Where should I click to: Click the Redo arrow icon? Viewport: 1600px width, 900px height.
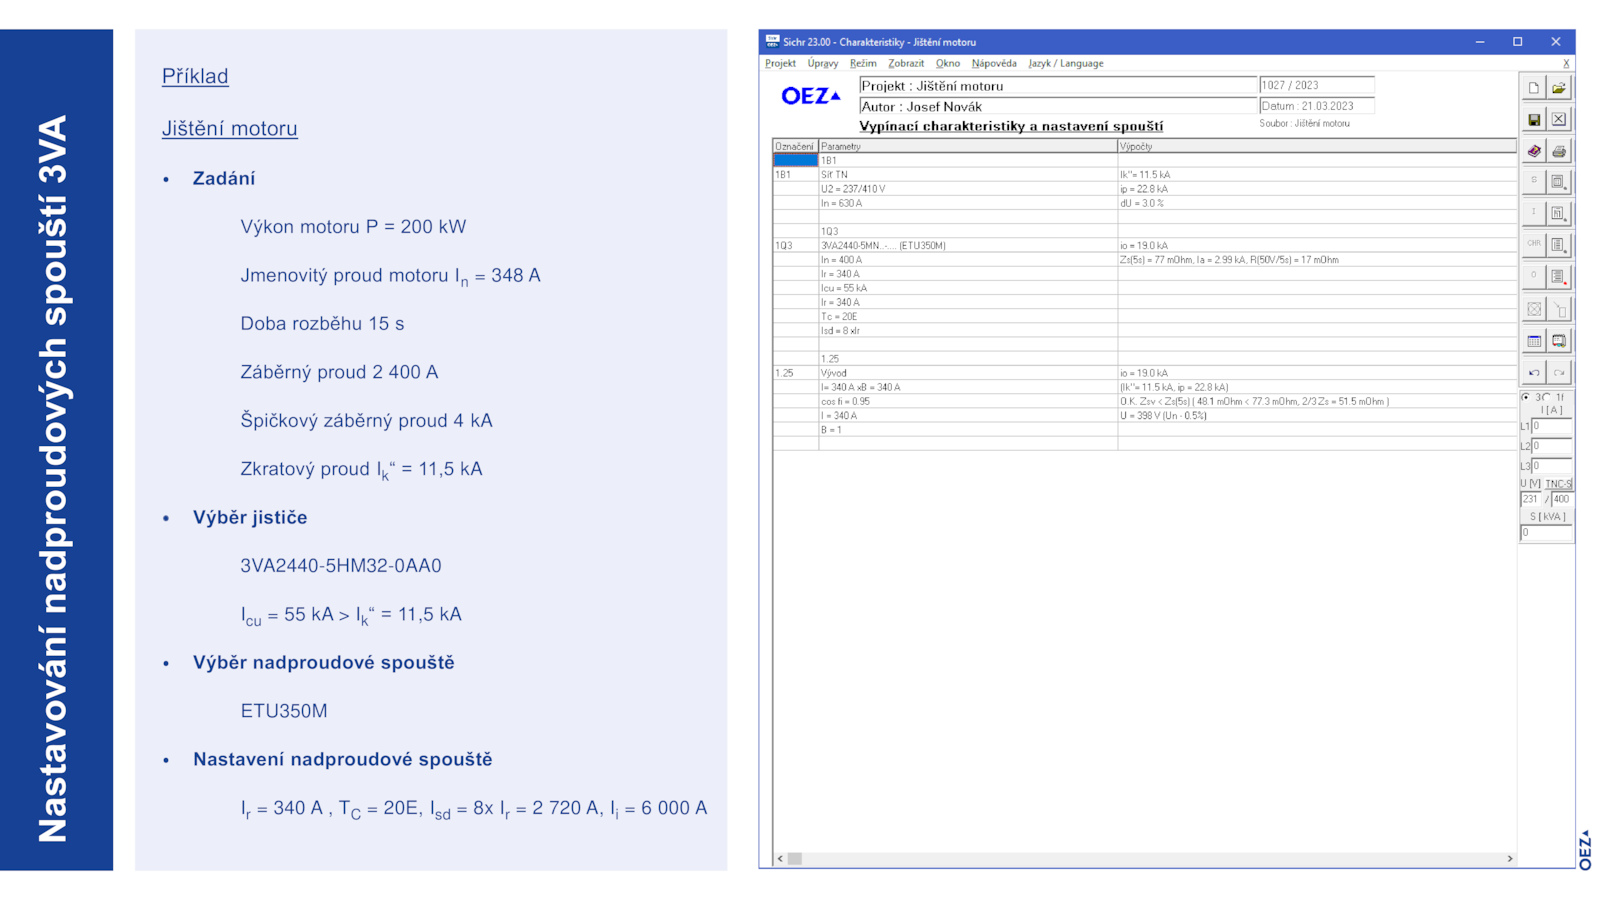(x=1559, y=372)
